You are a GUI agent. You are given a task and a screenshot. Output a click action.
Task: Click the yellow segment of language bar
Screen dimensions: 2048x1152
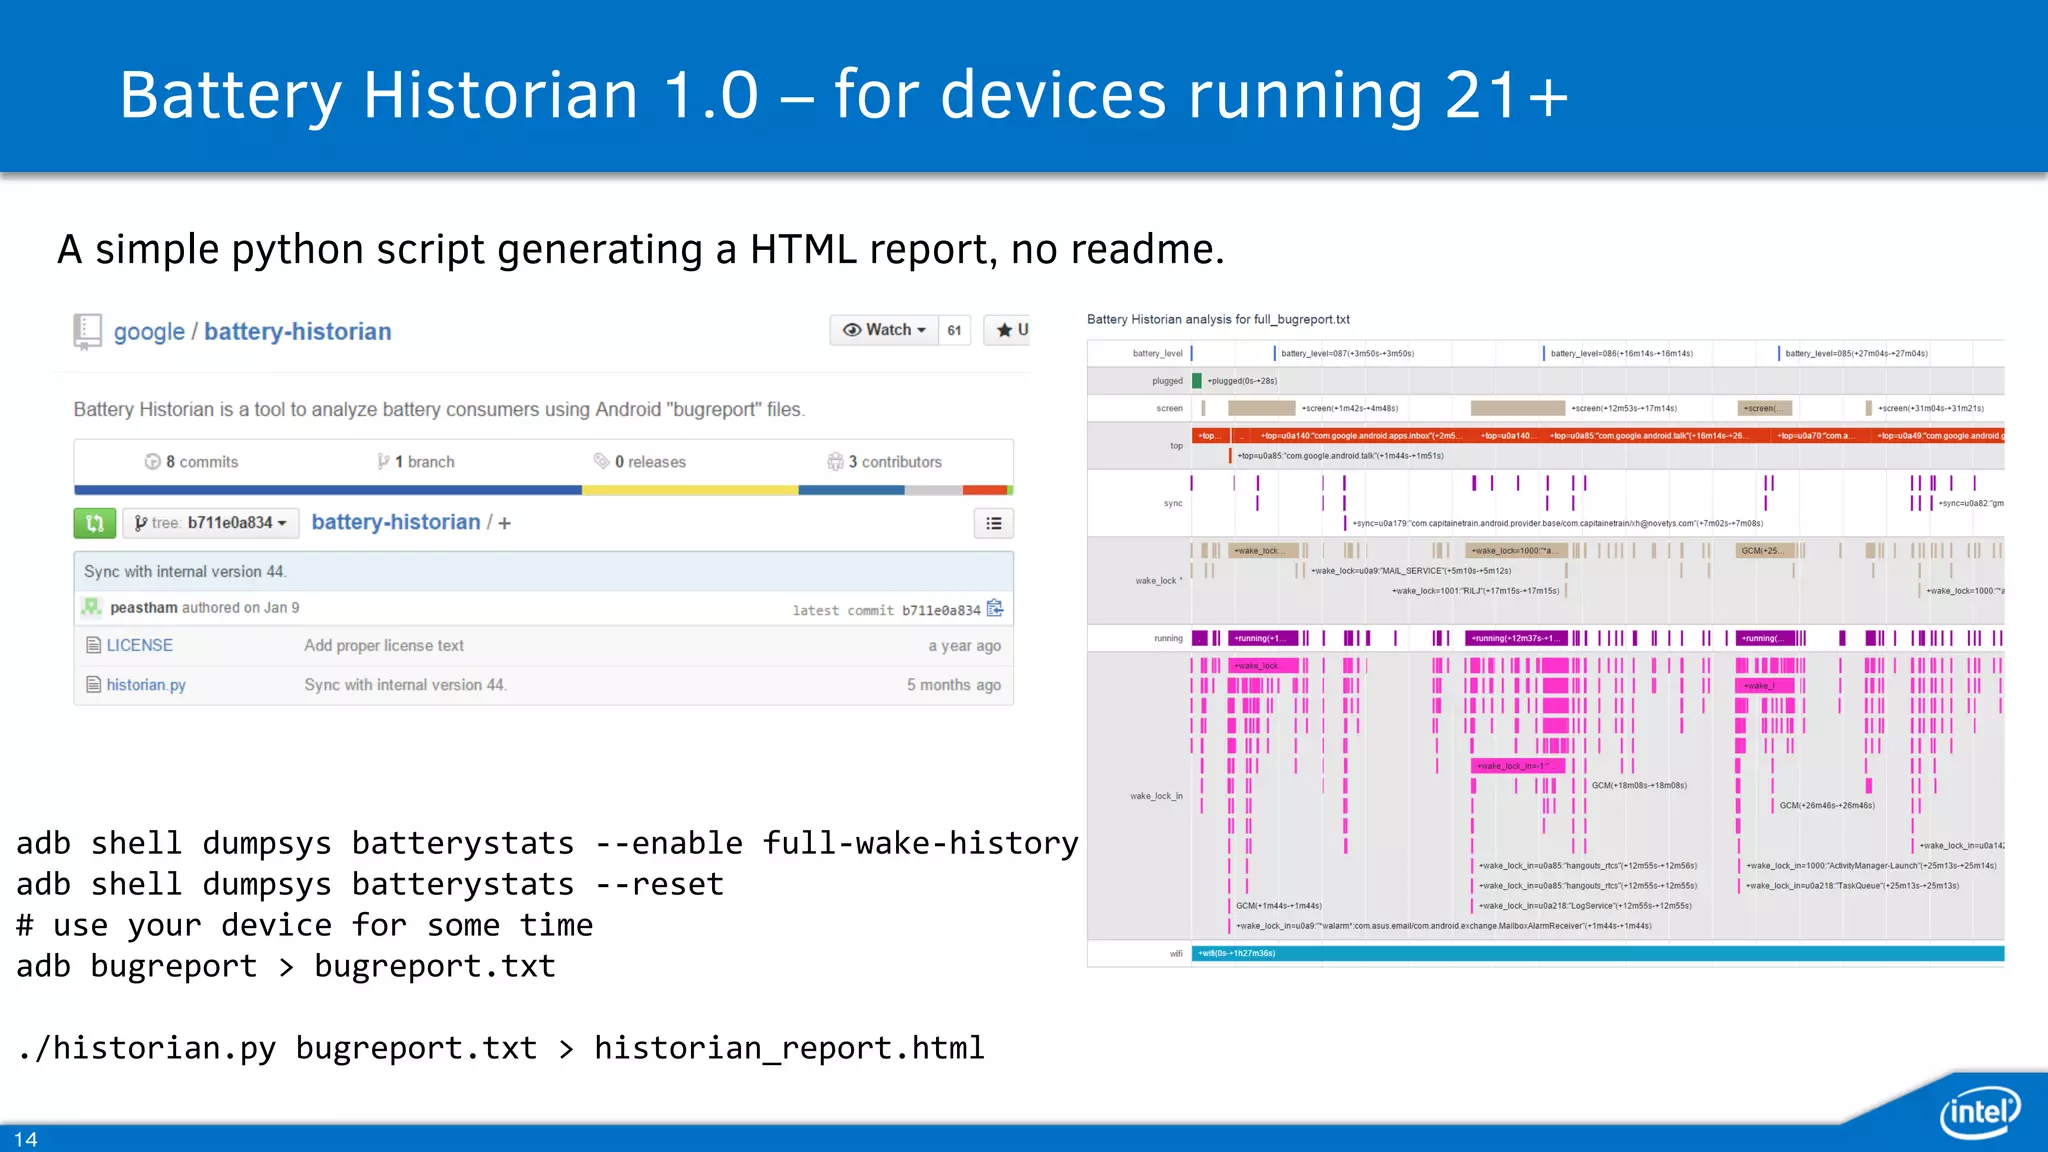pos(690,490)
